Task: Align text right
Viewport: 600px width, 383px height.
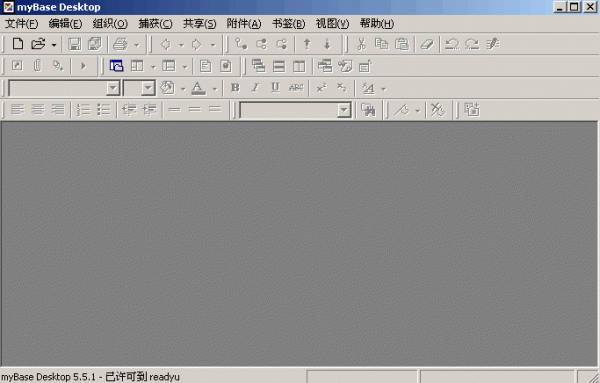Action: (x=58, y=110)
